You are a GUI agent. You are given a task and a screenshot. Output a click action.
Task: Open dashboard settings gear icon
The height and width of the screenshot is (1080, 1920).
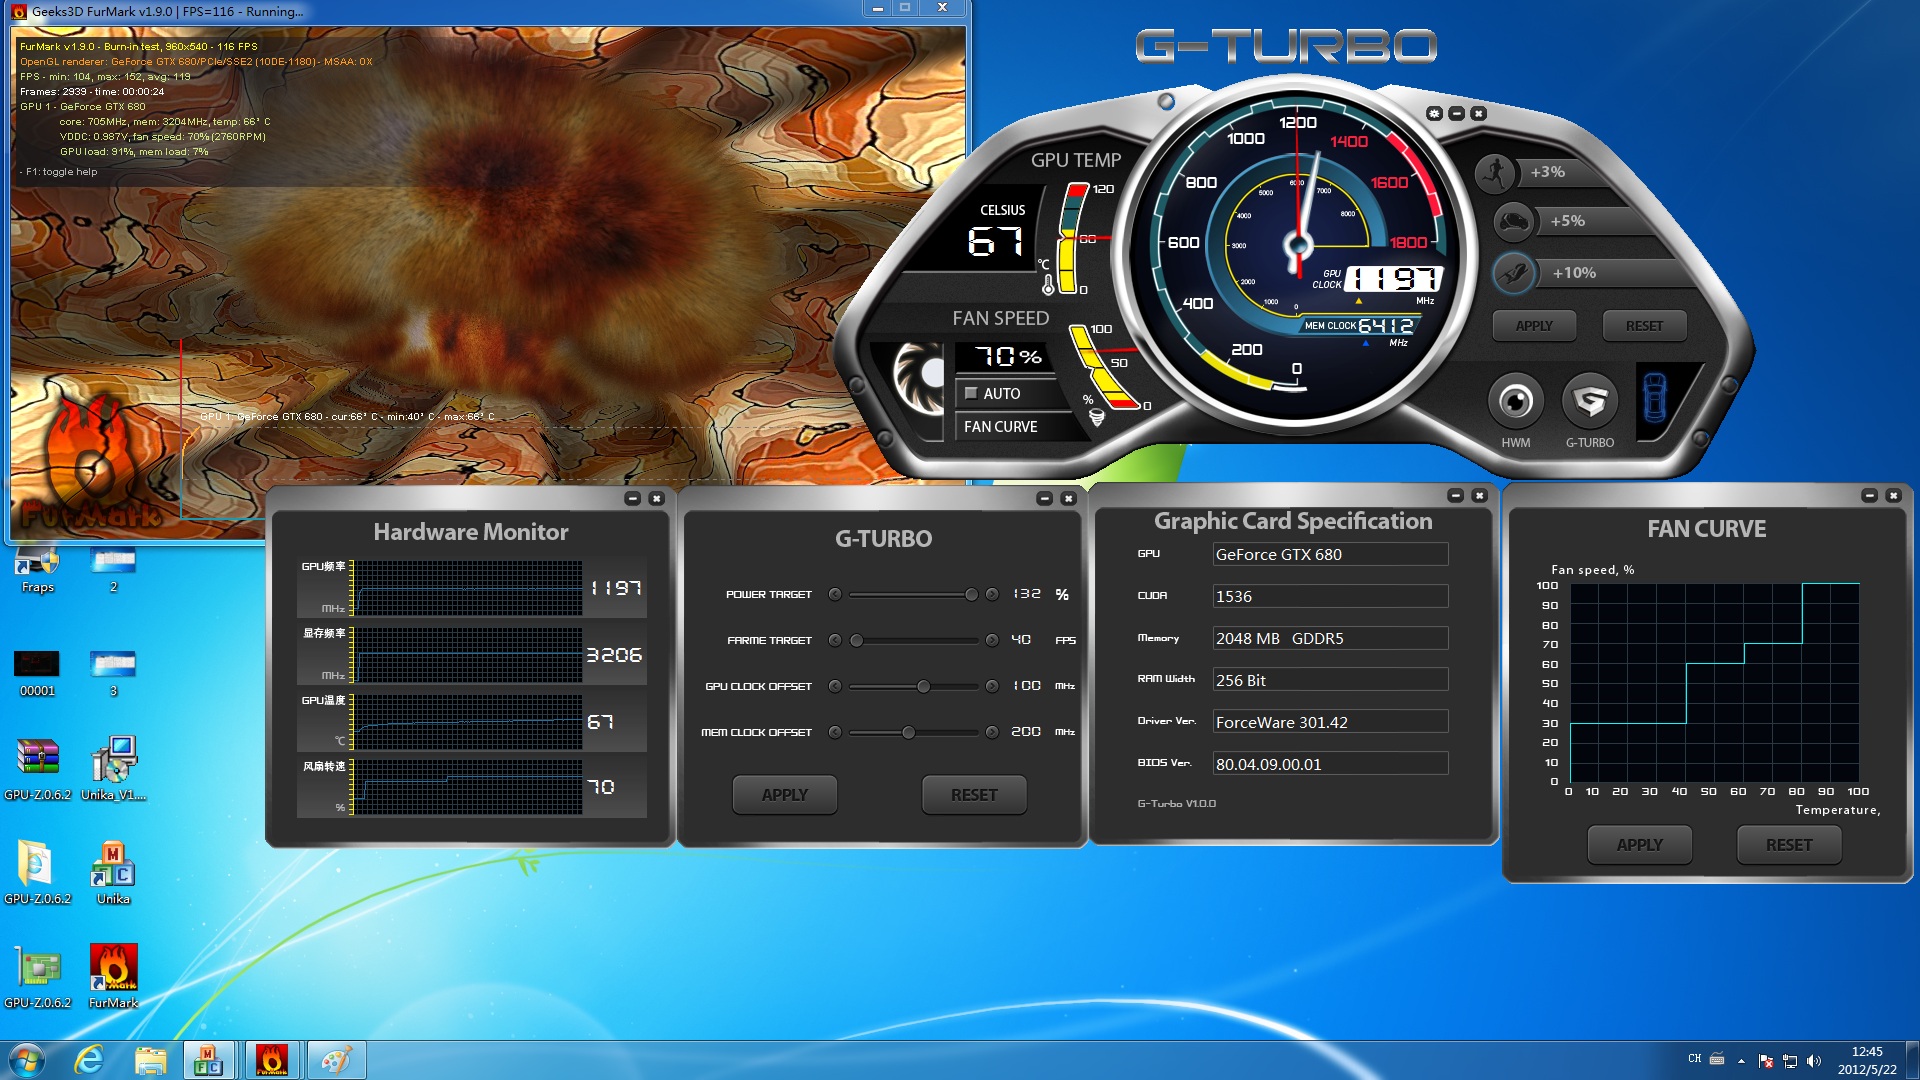pos(1434,114)
